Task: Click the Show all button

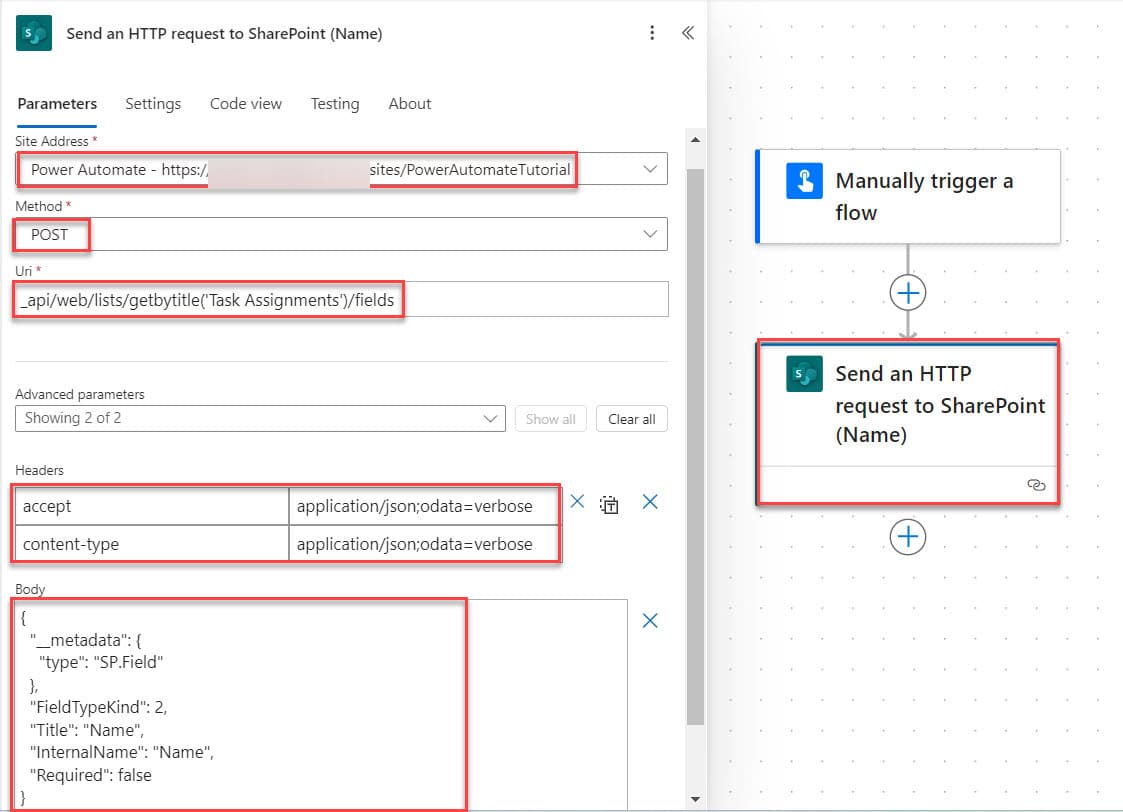Action: [x=550, y=419]
